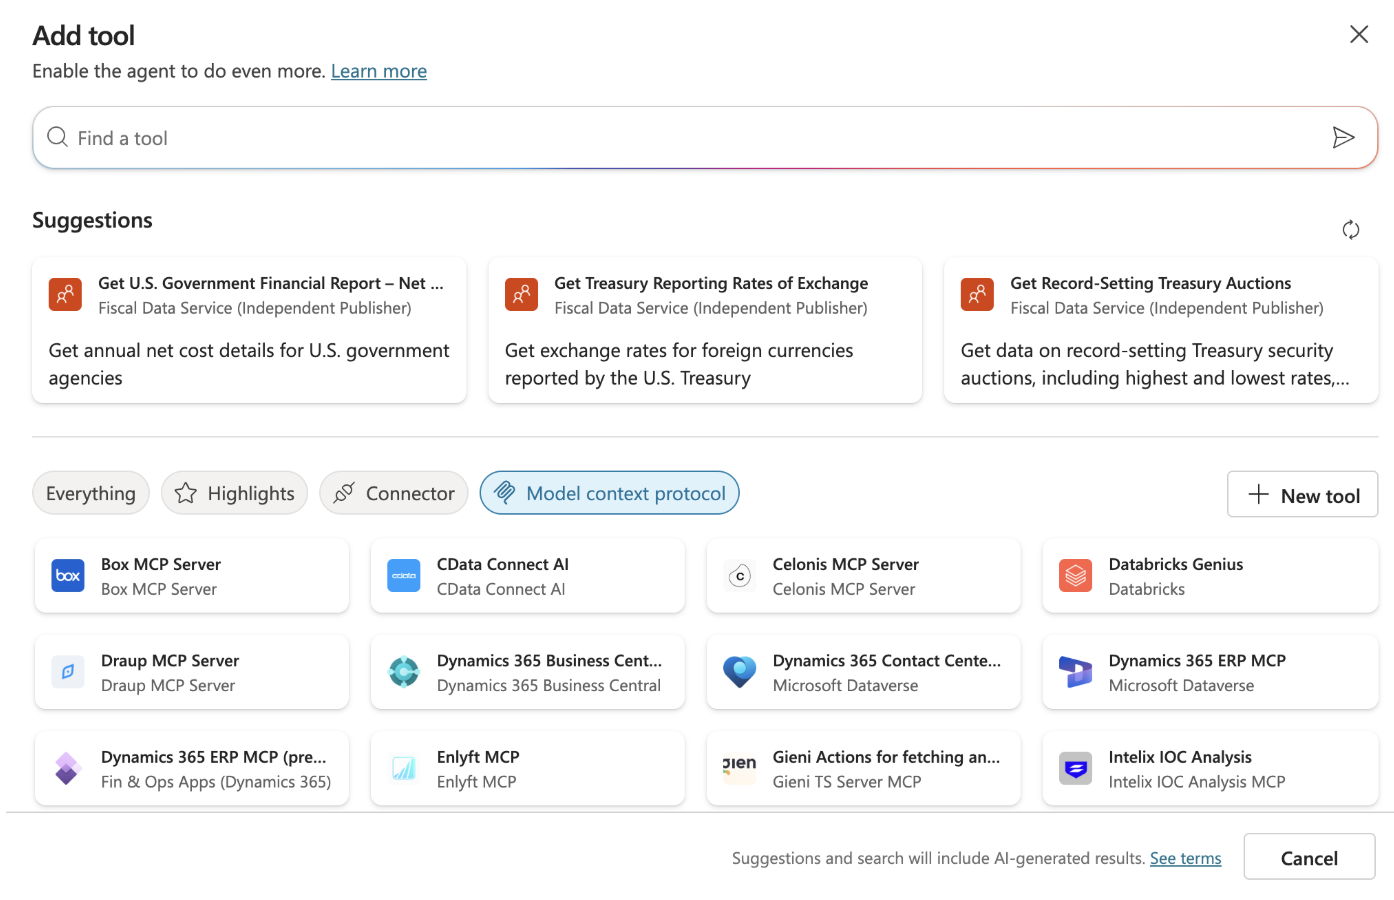Focus the Find a tool search field
This screenshot has height=900, width=1394.
pos(705,138)
